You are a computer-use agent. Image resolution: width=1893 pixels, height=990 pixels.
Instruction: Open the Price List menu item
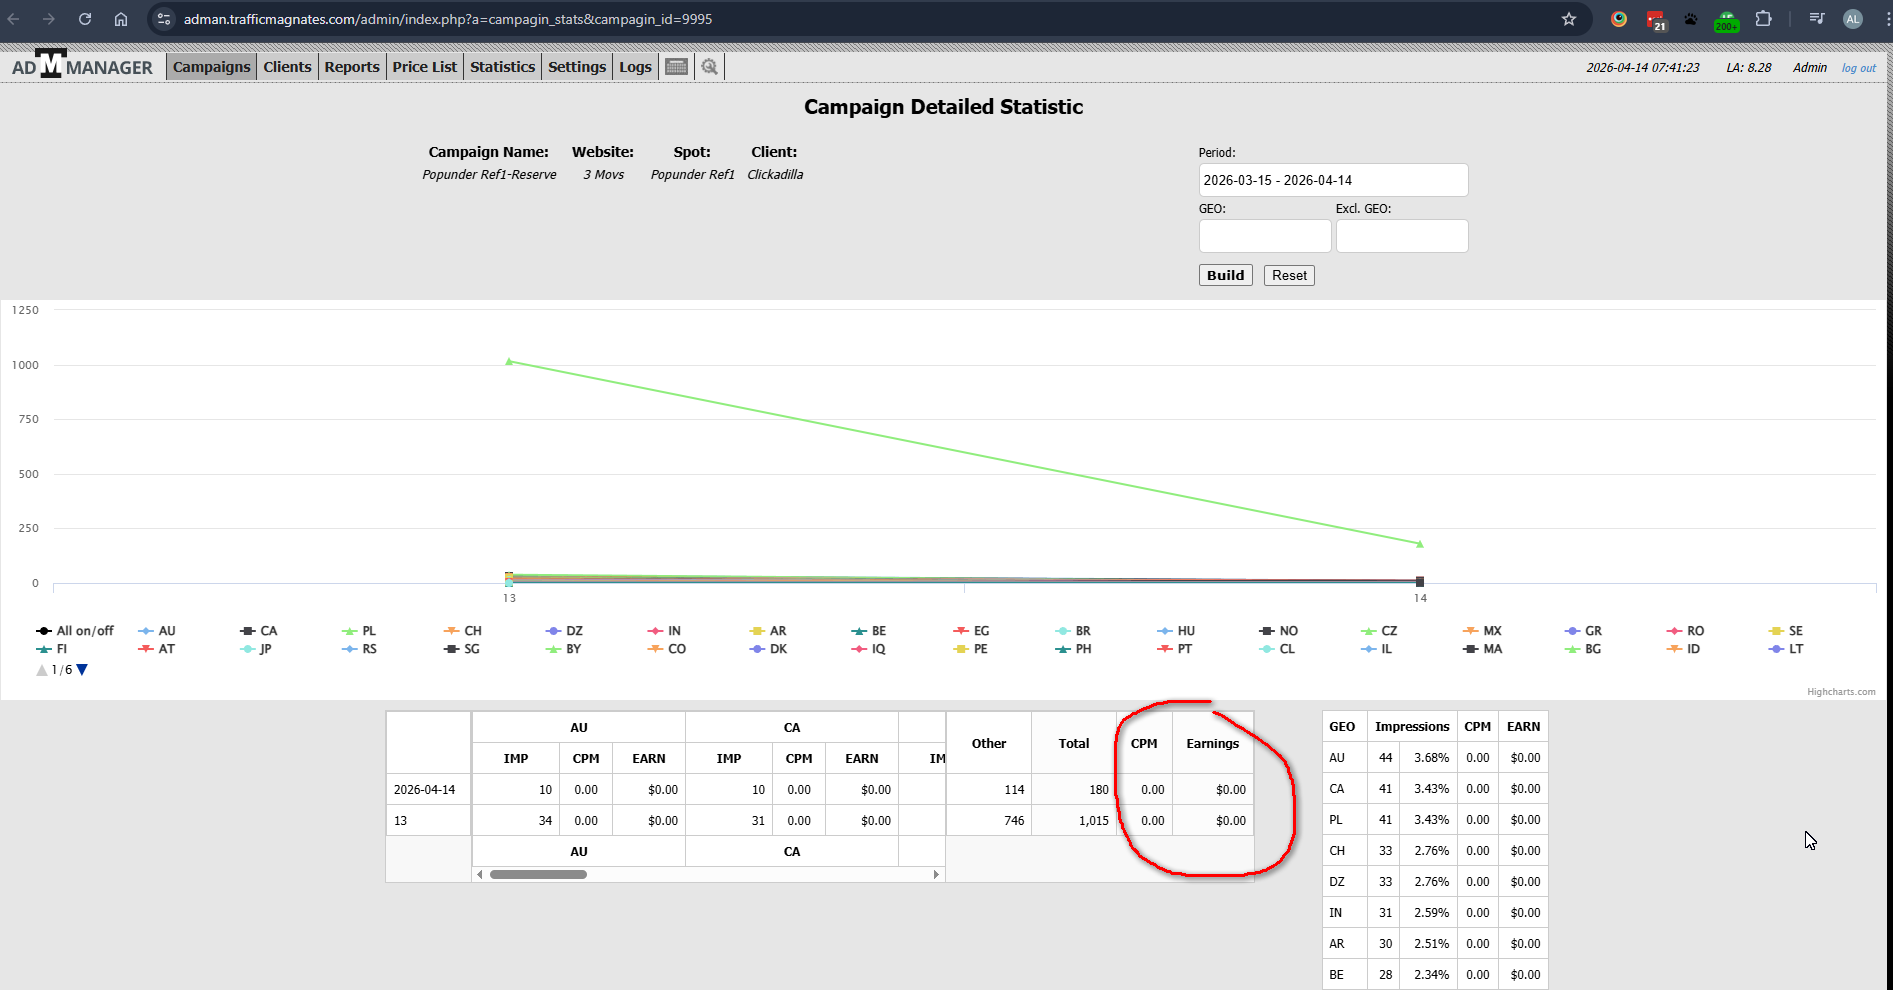point(424,67)
